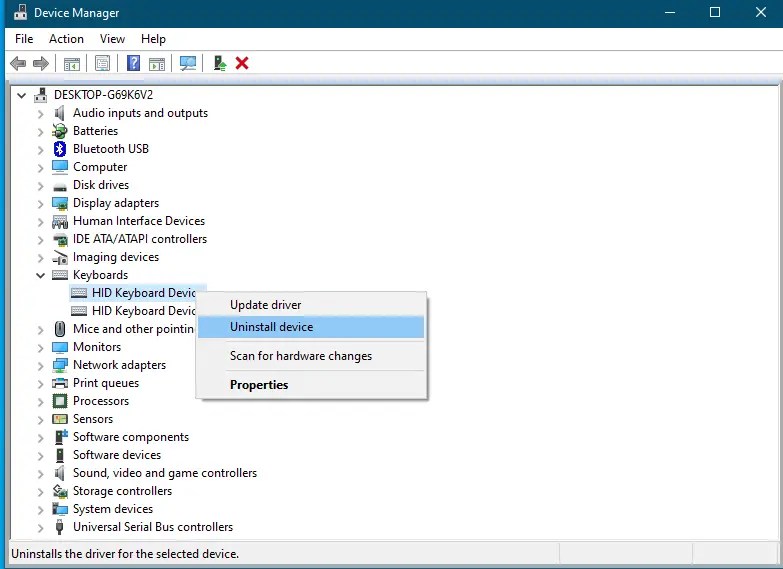Click Show/Hide Console Tree toolbar icon
Image resolution: width=783 pixels, height=569 pixels.
click(x=72, y=63)
